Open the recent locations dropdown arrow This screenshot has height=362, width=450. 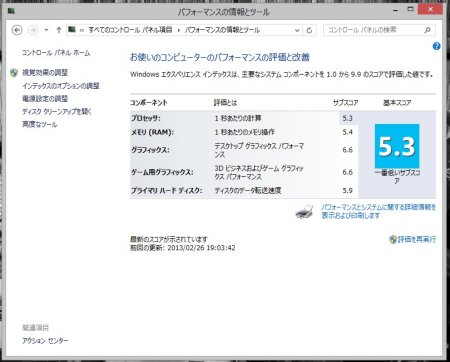[x=46, y=30]
